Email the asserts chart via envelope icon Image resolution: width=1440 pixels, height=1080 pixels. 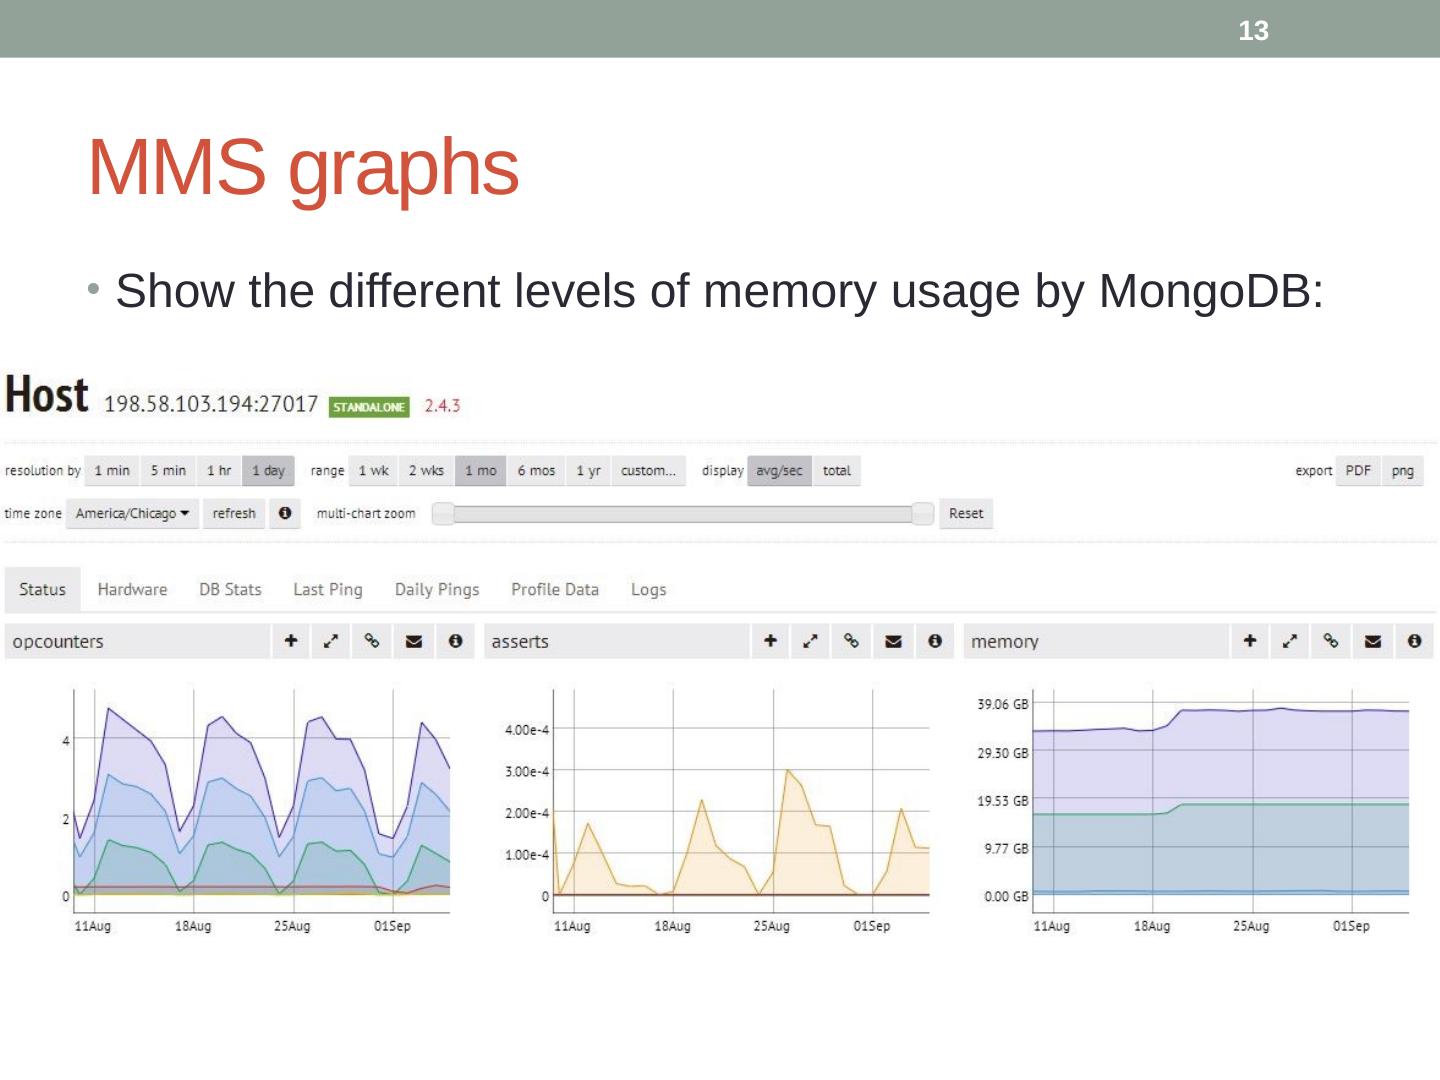click(x=894, y=641)
